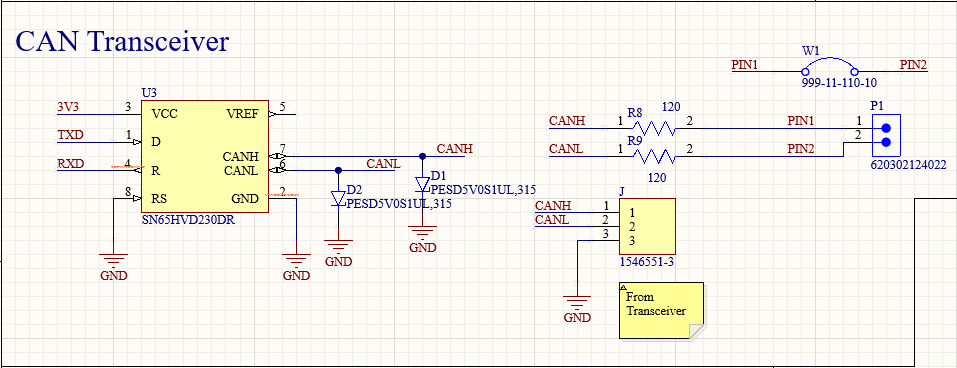The width and height of the screenshot is (957, 368).
Task: Select the SN65HVD230DR part number text
Action: [x=188, y=220]
